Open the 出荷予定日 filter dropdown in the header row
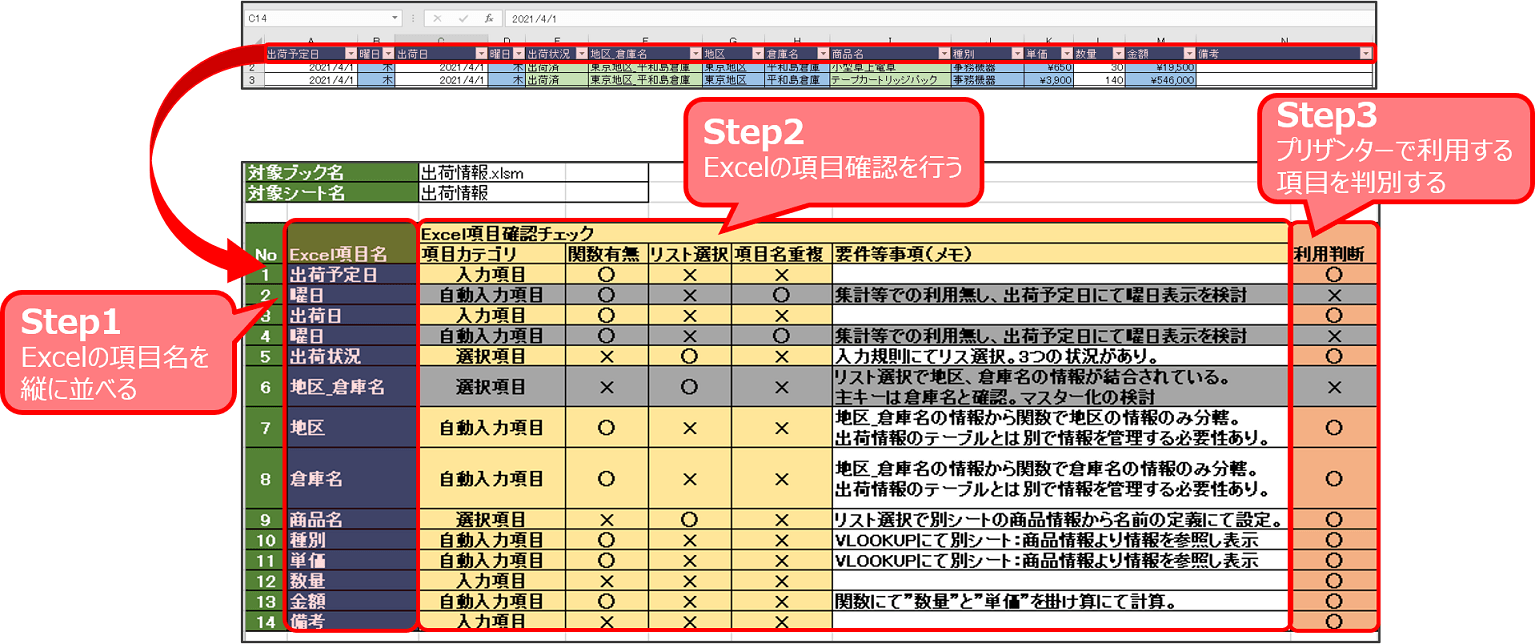Screen dimensions: 1535x644 click(350, 52)
